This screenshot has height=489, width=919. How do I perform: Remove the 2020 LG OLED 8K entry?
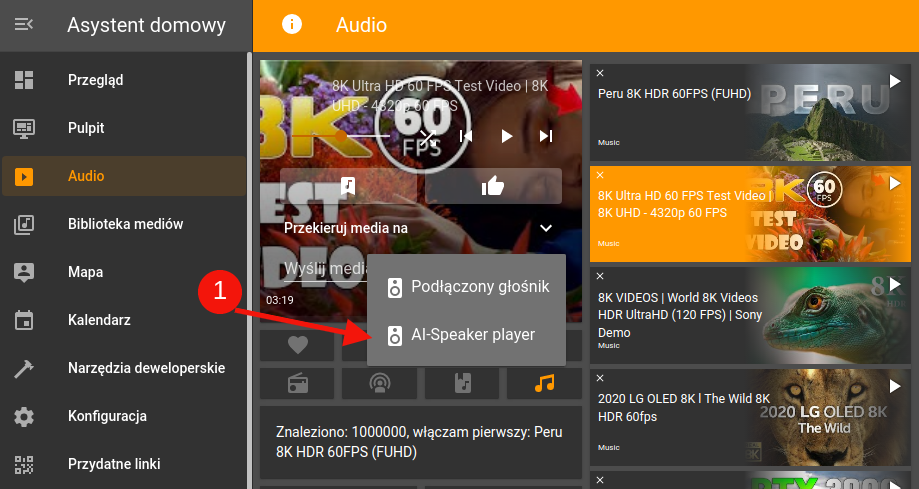600,378
